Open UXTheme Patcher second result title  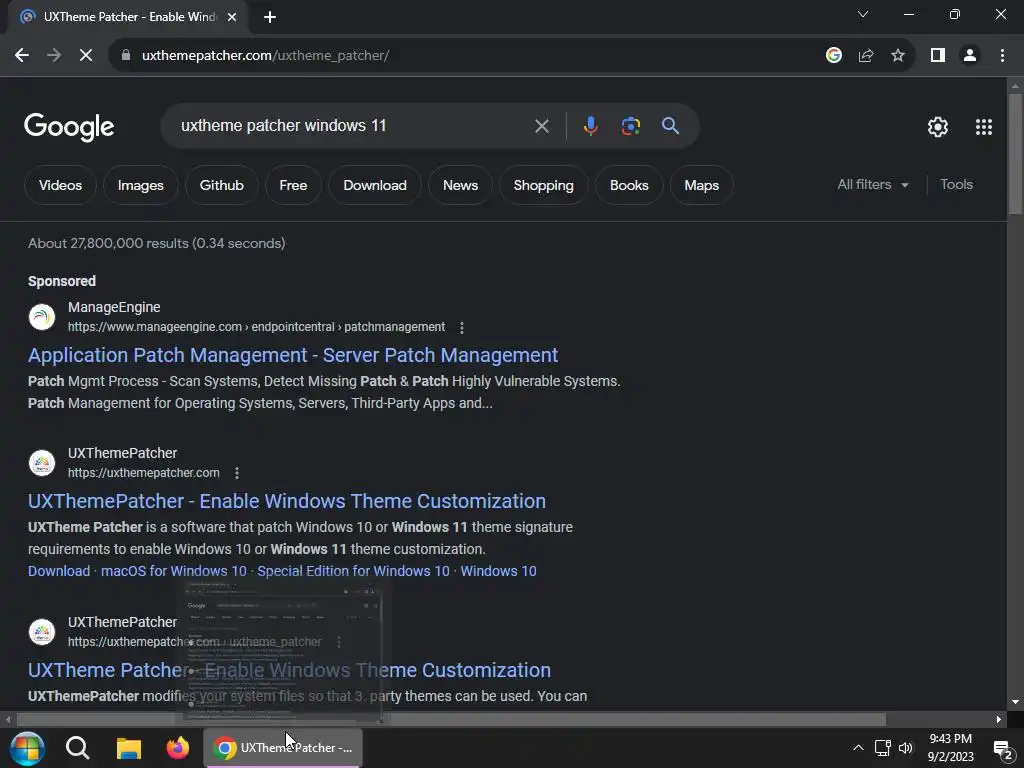point(289,671)
